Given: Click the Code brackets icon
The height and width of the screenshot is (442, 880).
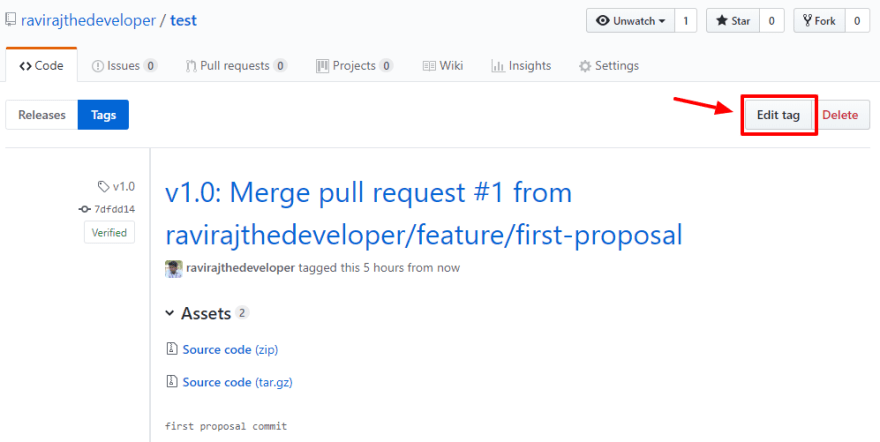Looking at the screenshot, I should click(25, 66).
